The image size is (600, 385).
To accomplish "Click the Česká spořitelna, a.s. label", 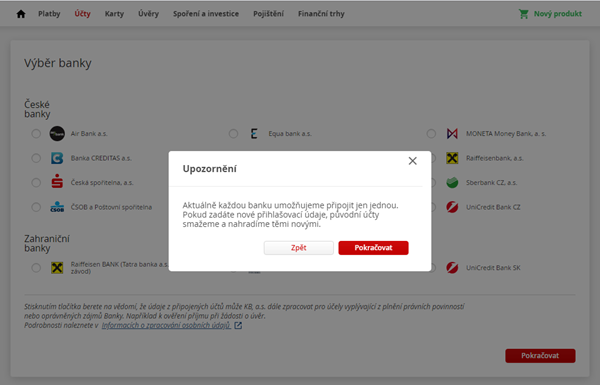I will coord(102,183).
